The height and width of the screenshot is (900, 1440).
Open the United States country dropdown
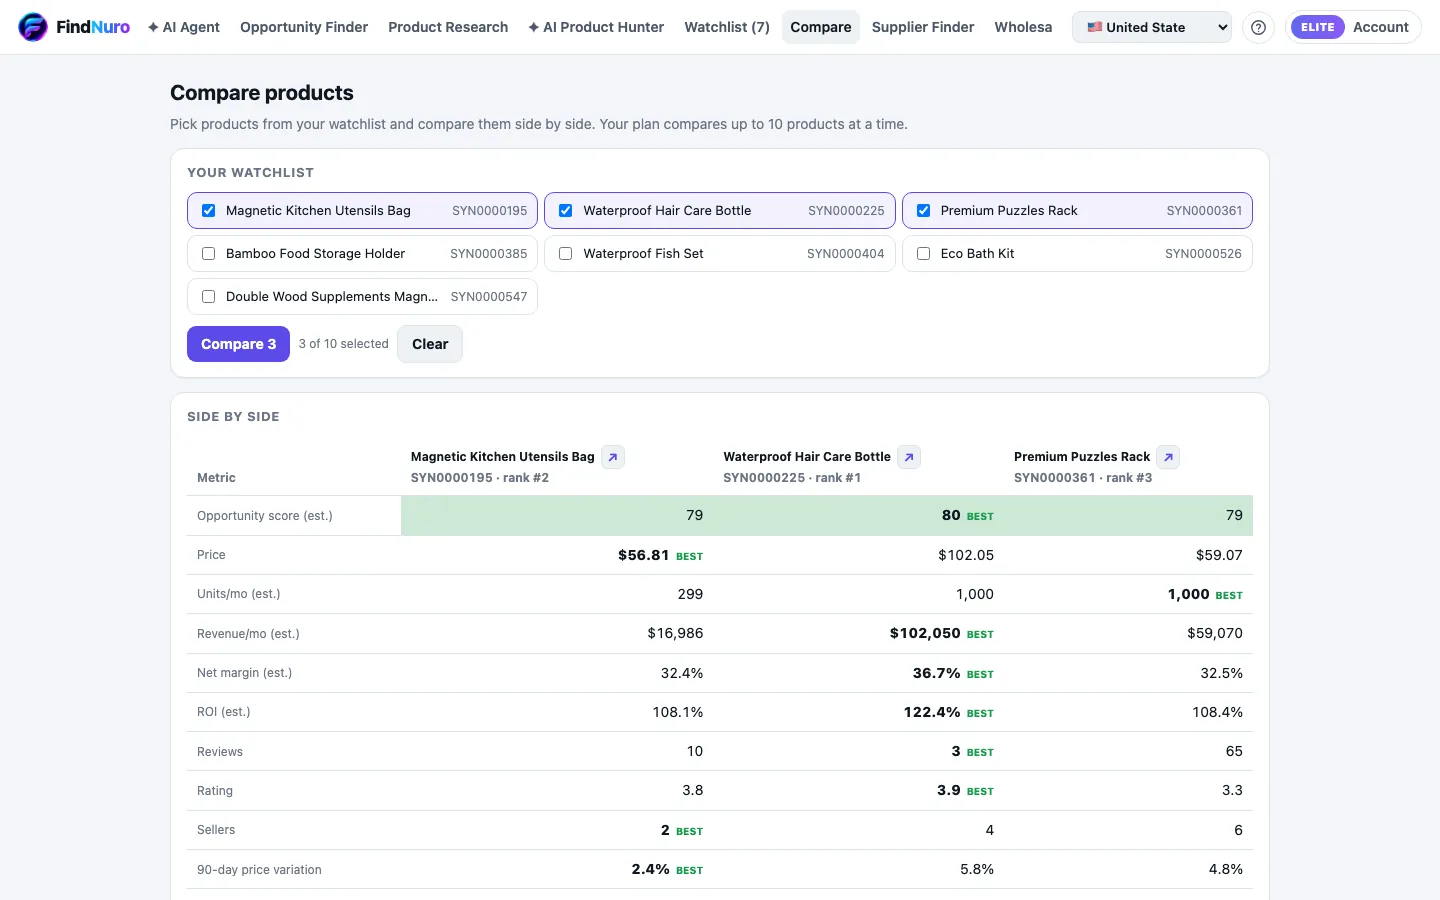1152,27
